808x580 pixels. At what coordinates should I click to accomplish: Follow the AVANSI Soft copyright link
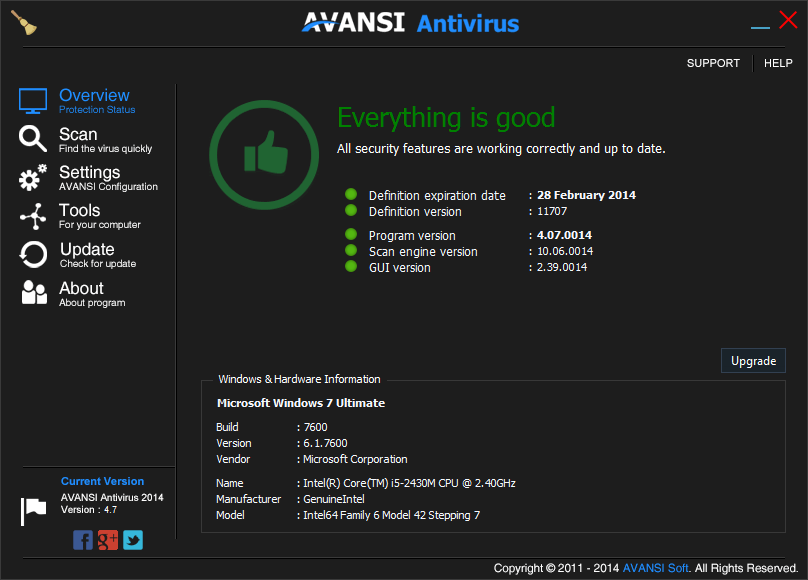pyautogui.click(x=655, y=568)
